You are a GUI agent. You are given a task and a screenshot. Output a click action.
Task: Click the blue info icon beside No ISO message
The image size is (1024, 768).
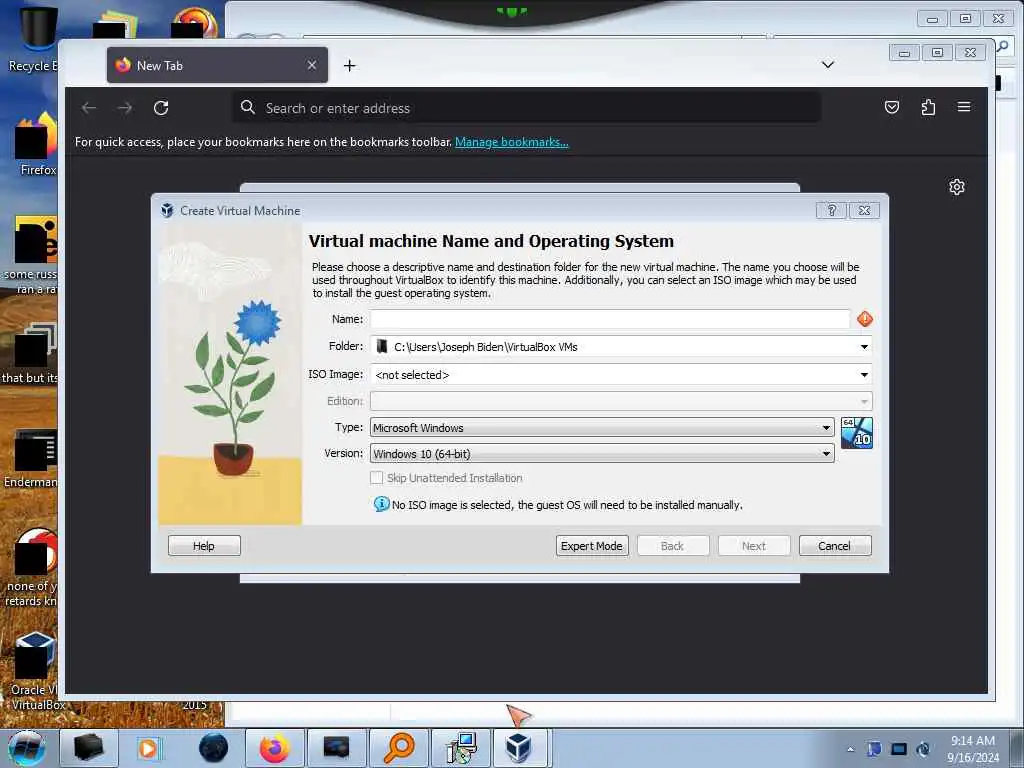click(381, 504)
